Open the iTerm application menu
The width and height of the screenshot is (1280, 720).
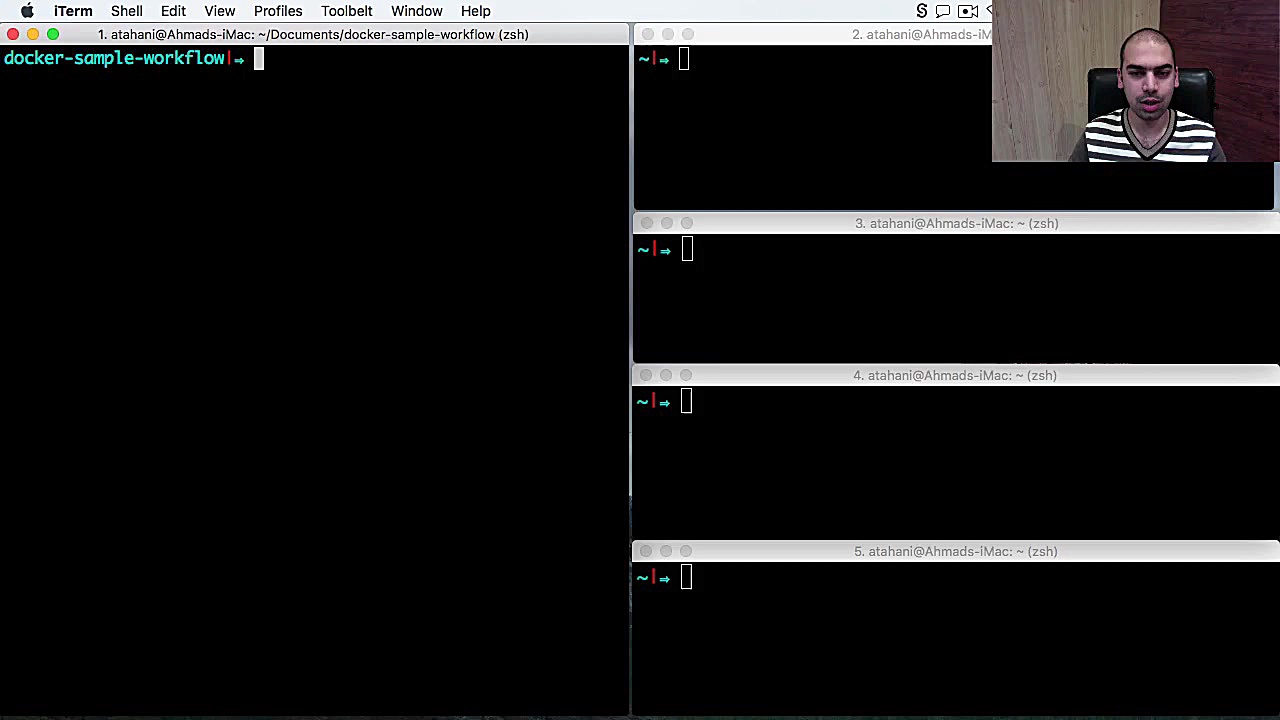73,11
